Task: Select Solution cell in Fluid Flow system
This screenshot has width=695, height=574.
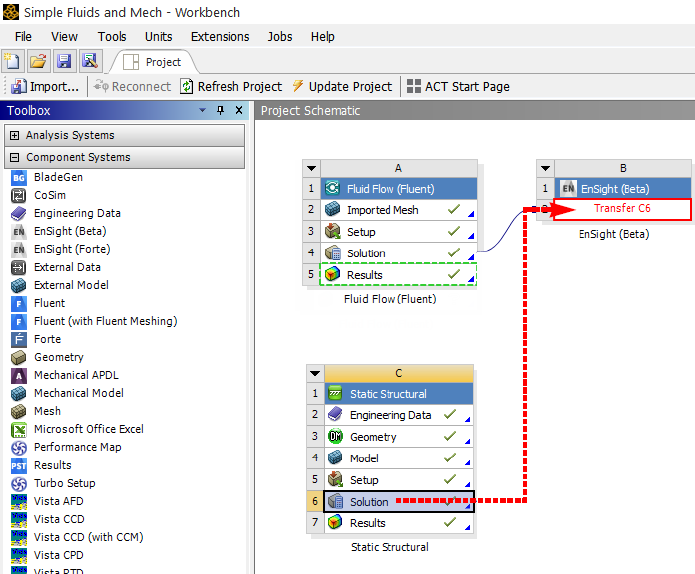Action: point(399,253)
